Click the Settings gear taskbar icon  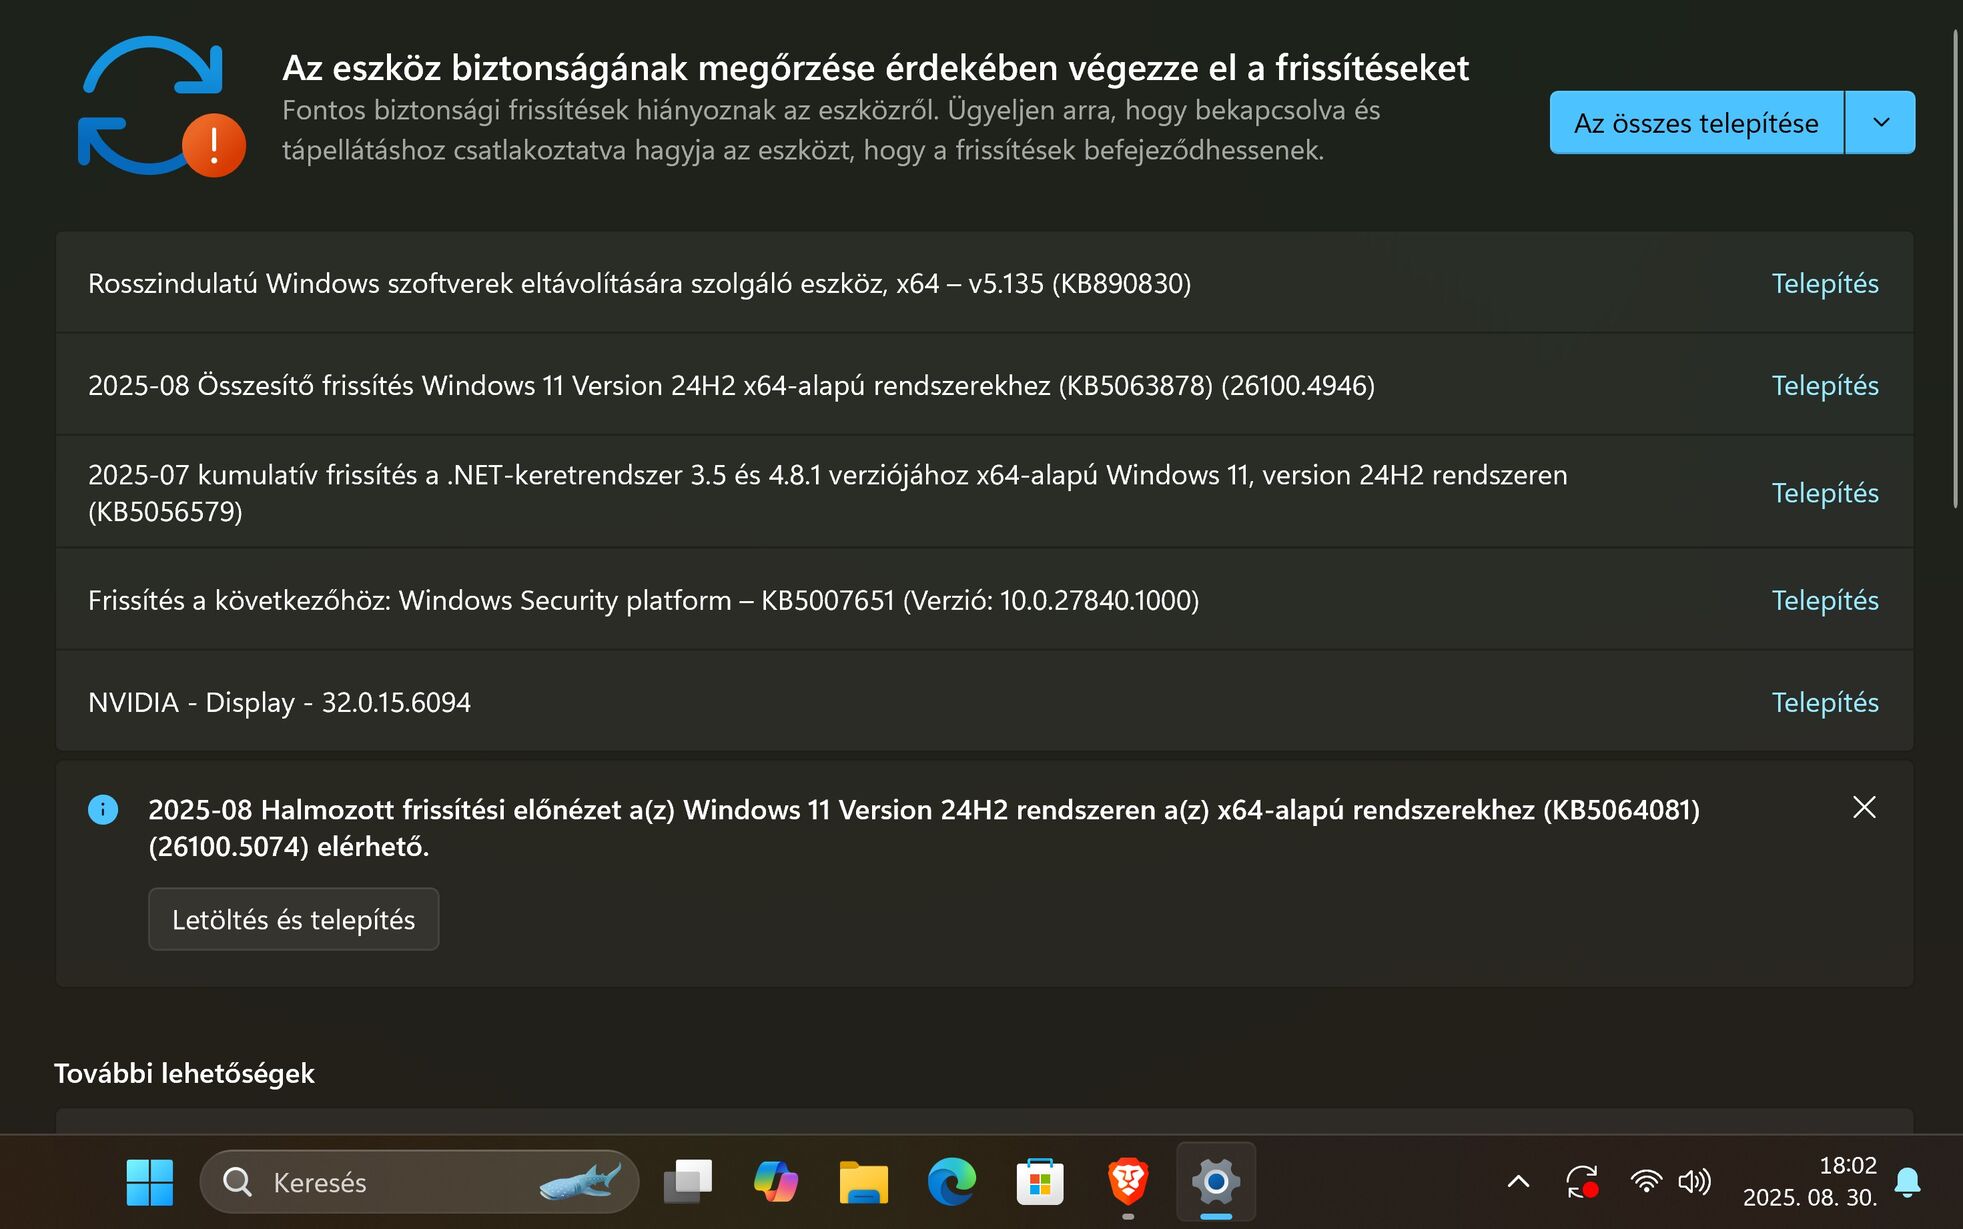tap(1215, 1182)
